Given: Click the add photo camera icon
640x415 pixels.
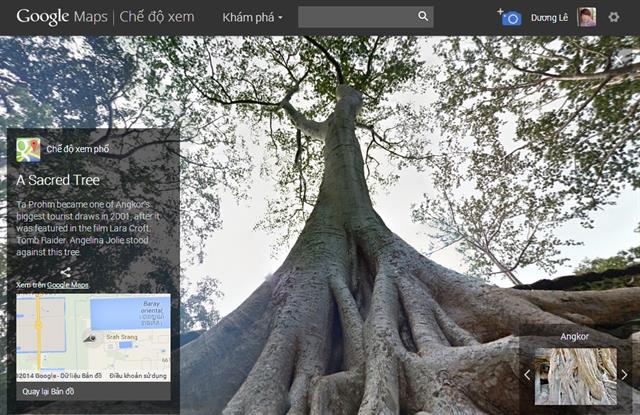Looking at the screenshot, I should (510, 17).
